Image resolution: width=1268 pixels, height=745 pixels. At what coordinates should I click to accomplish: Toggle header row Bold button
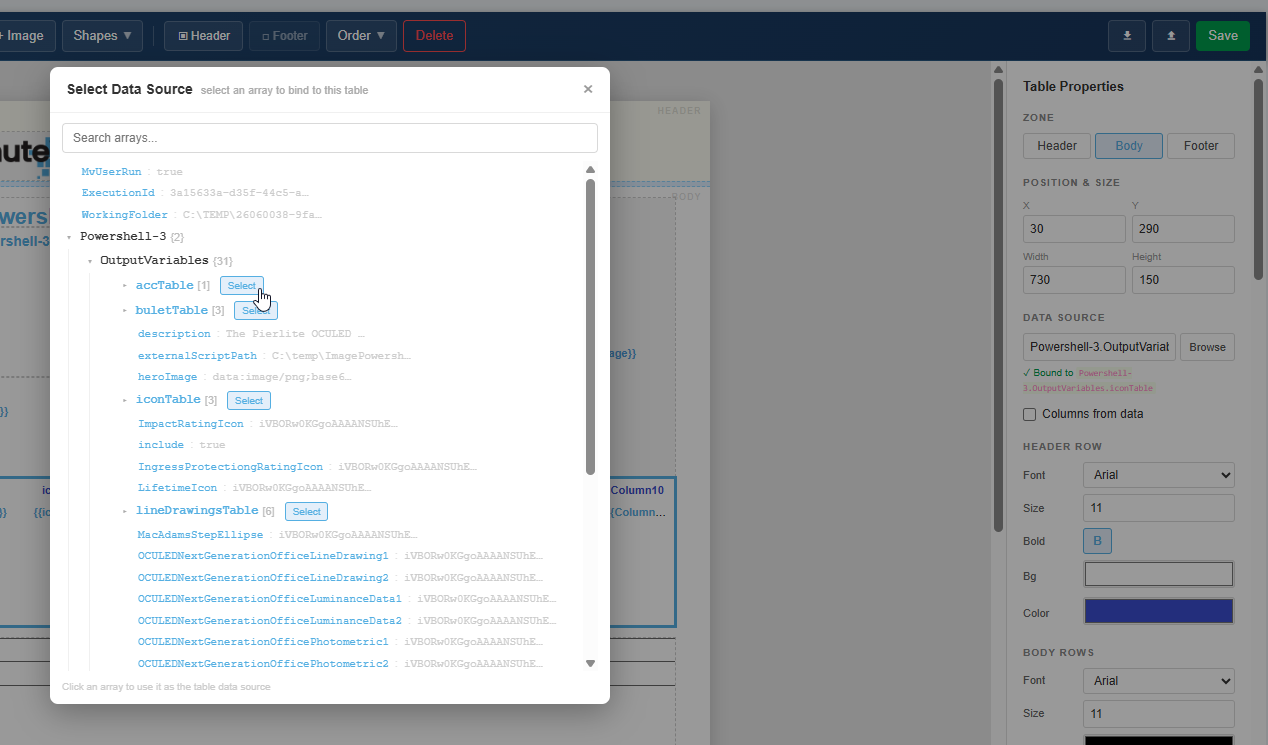(1097, 541)
